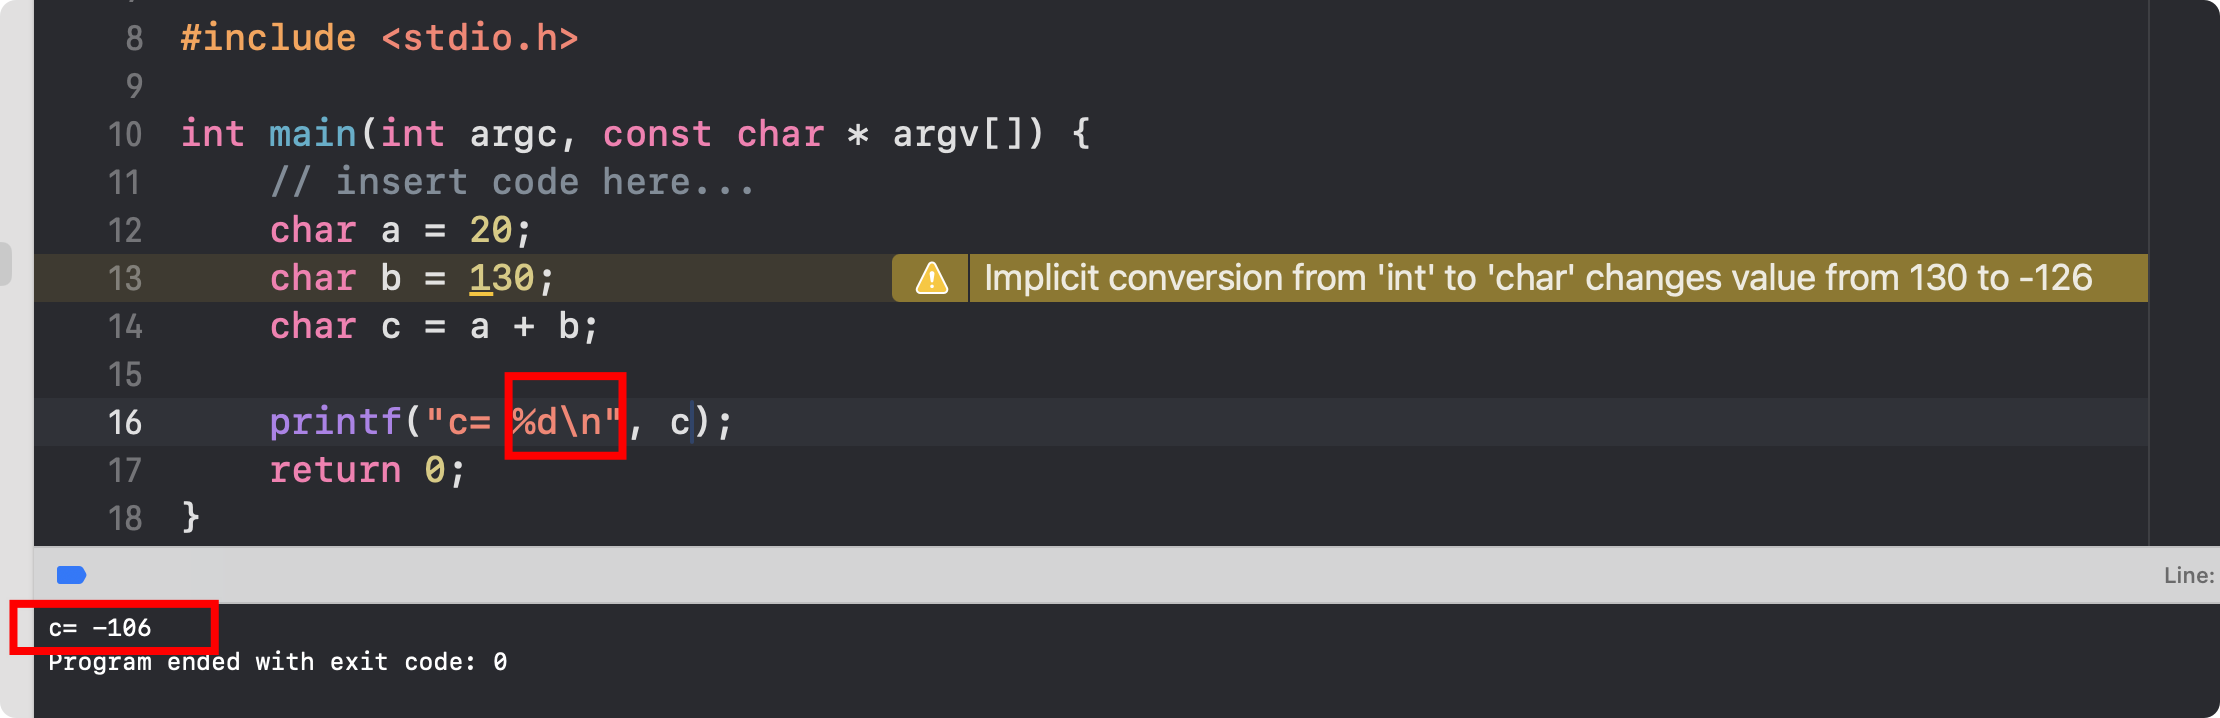This screenshot has width=2220, height=718.
Task: Click the #include directive keyword
Action: coord(268,38)
